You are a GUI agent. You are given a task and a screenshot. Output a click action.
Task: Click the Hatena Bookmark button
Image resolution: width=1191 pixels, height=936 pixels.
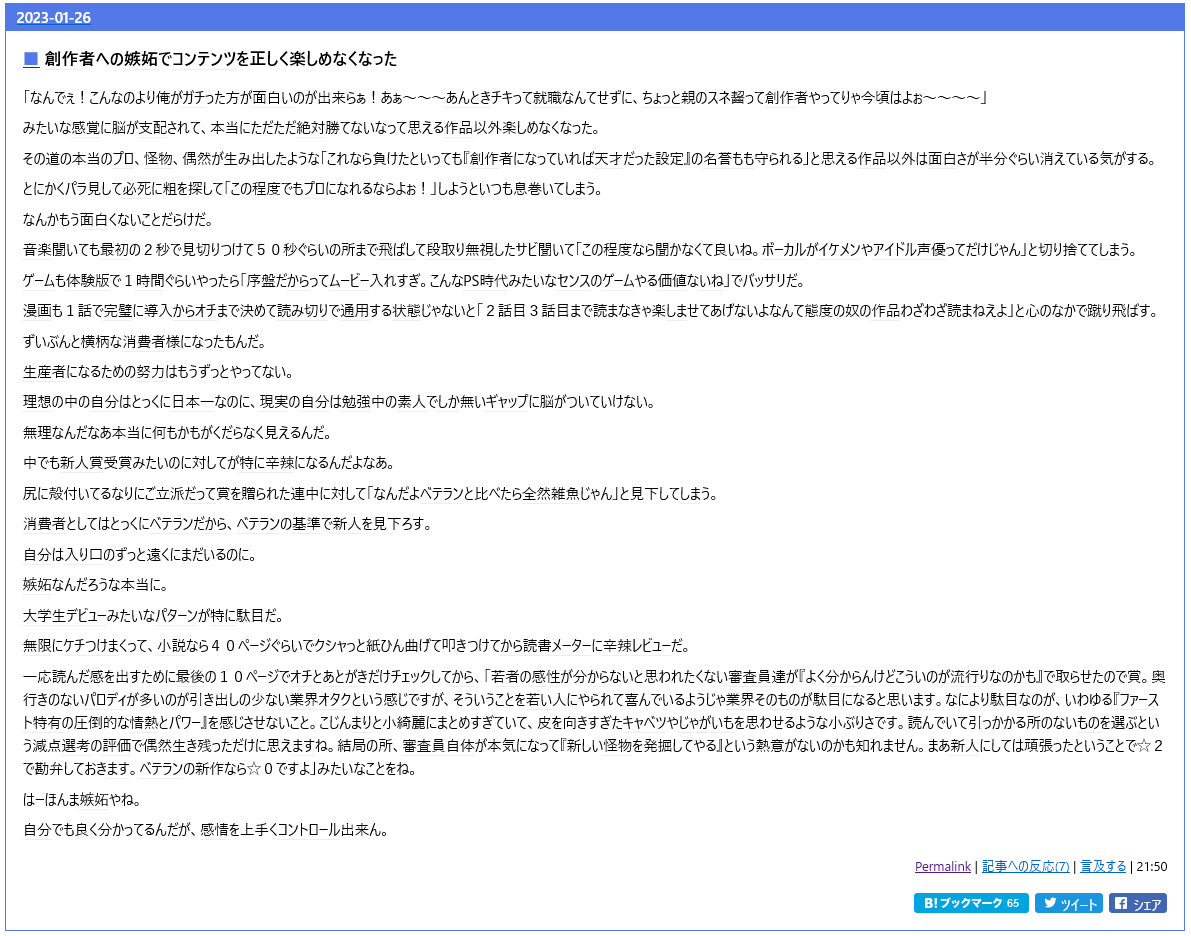click(x=970, y=903)
